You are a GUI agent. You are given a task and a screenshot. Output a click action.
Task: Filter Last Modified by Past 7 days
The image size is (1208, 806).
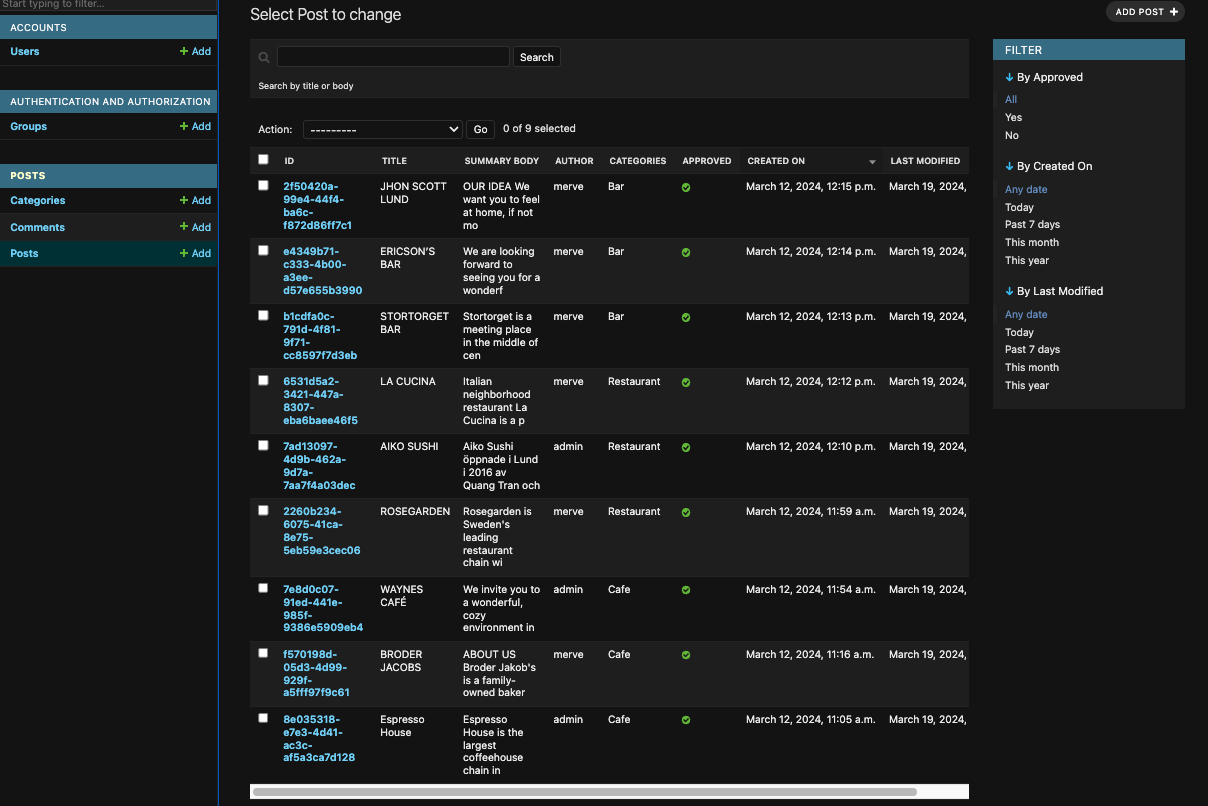(1032, 349)
